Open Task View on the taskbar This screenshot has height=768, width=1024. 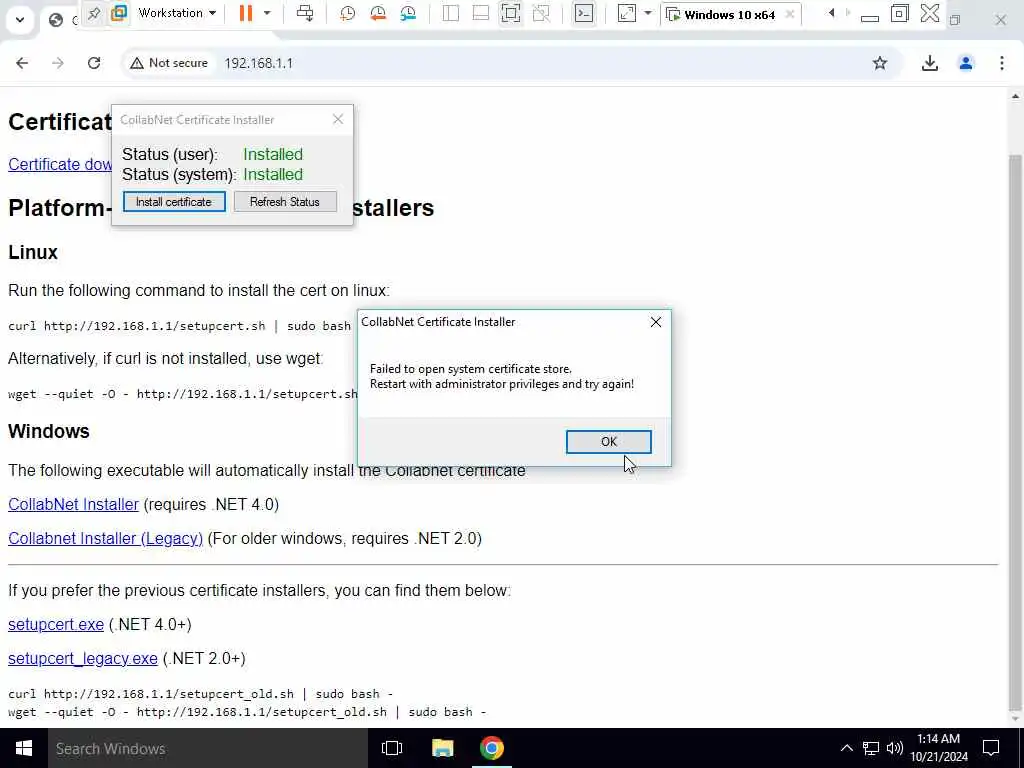392,748
